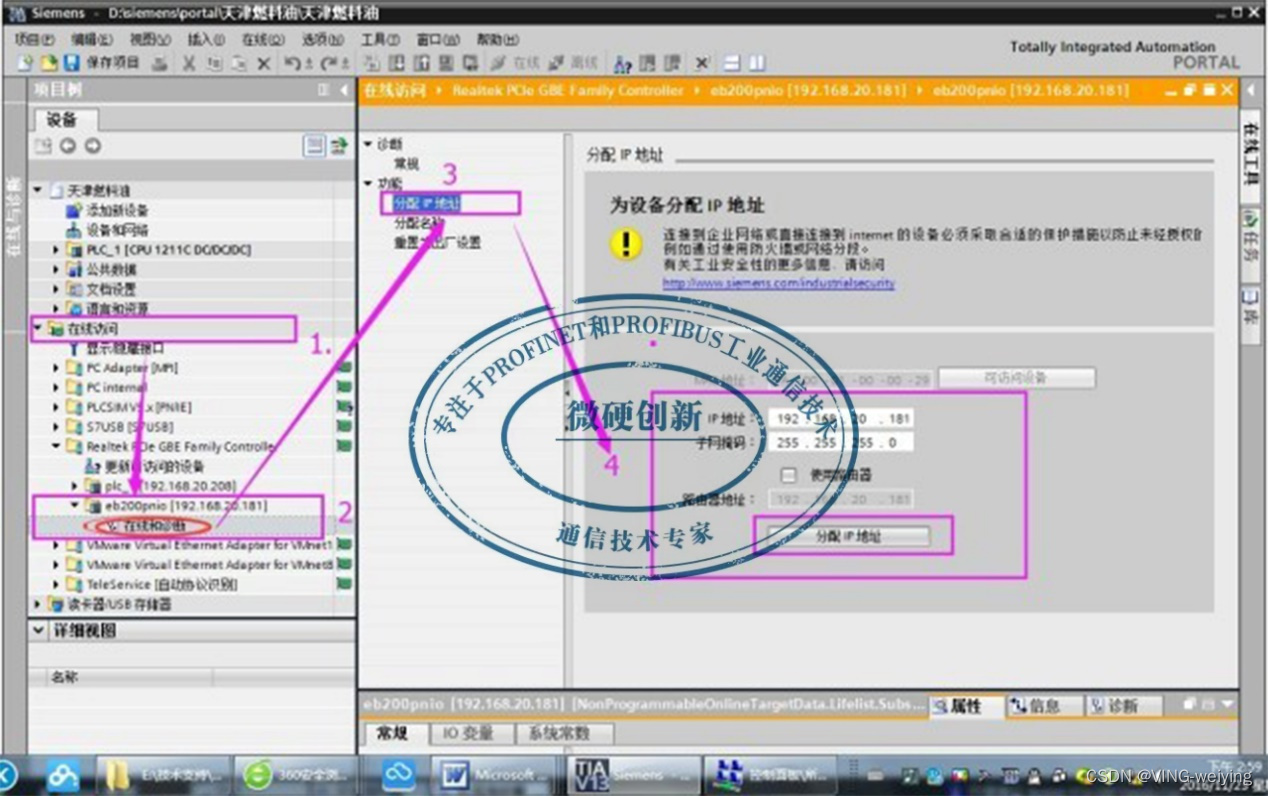Click the Add new device icon
The height and width of the screenshot is (796, 1268).
[72, 210]
